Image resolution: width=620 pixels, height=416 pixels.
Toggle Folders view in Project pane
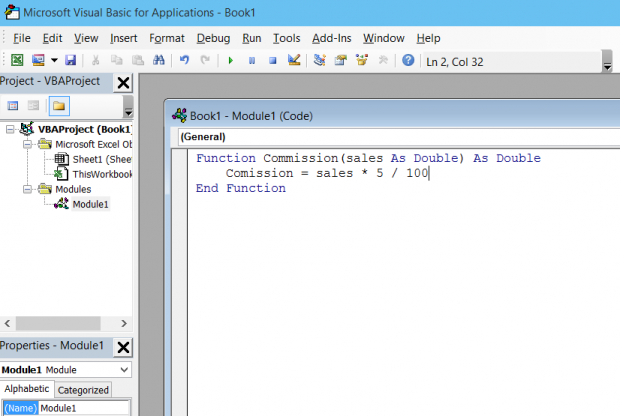pyautogui.click(x=59, y=106)
